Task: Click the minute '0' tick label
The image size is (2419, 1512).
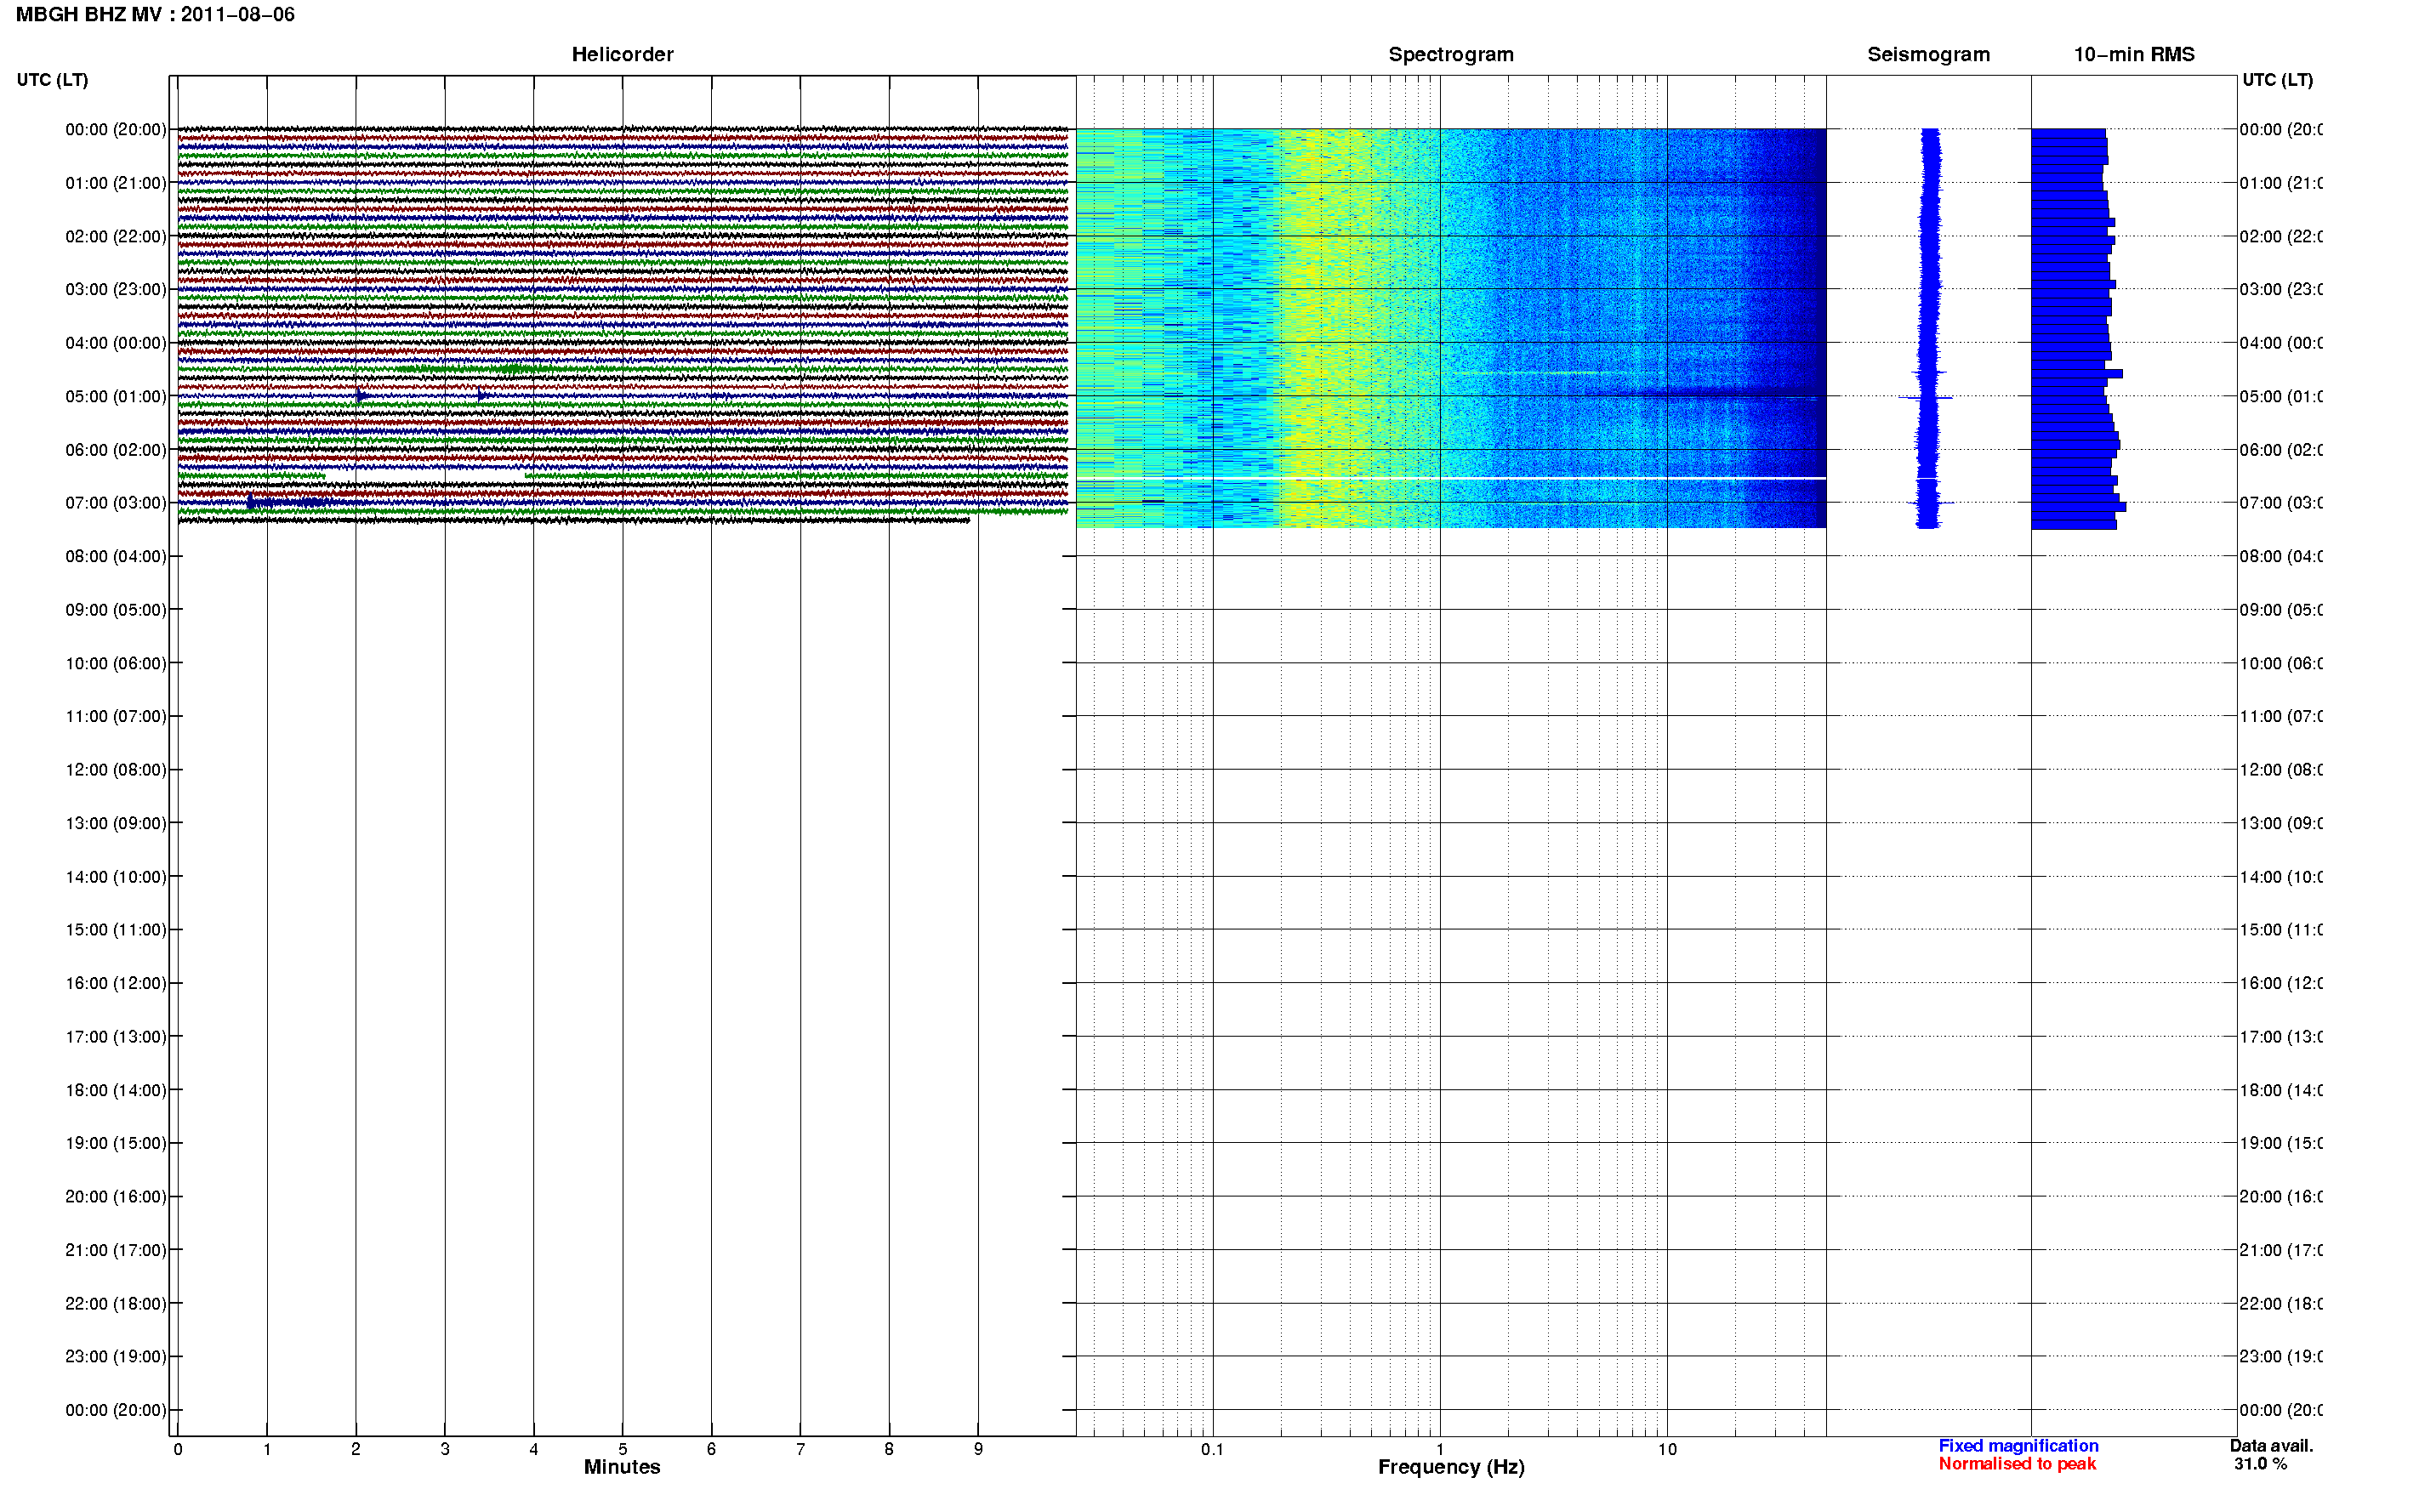Action: (x=178, y=1449)
